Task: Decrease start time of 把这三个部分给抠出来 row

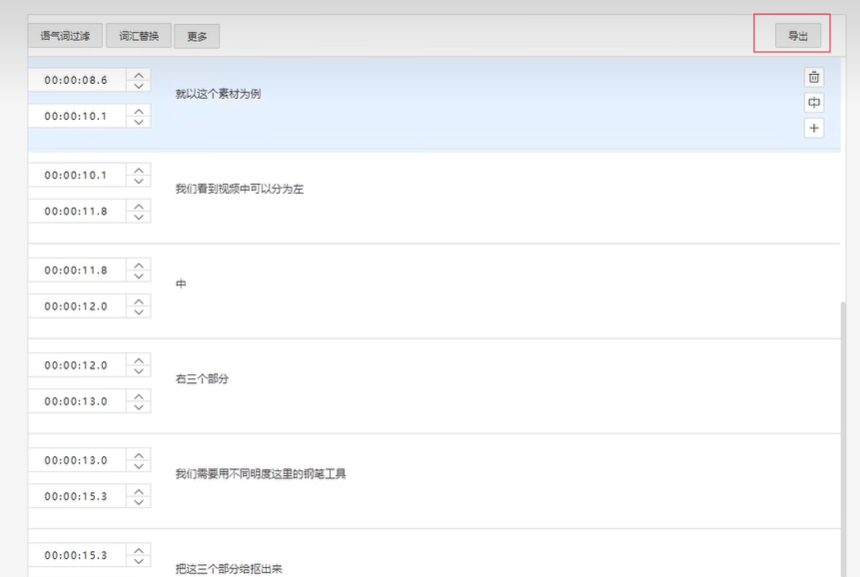Action: click(x=139, y=561)
